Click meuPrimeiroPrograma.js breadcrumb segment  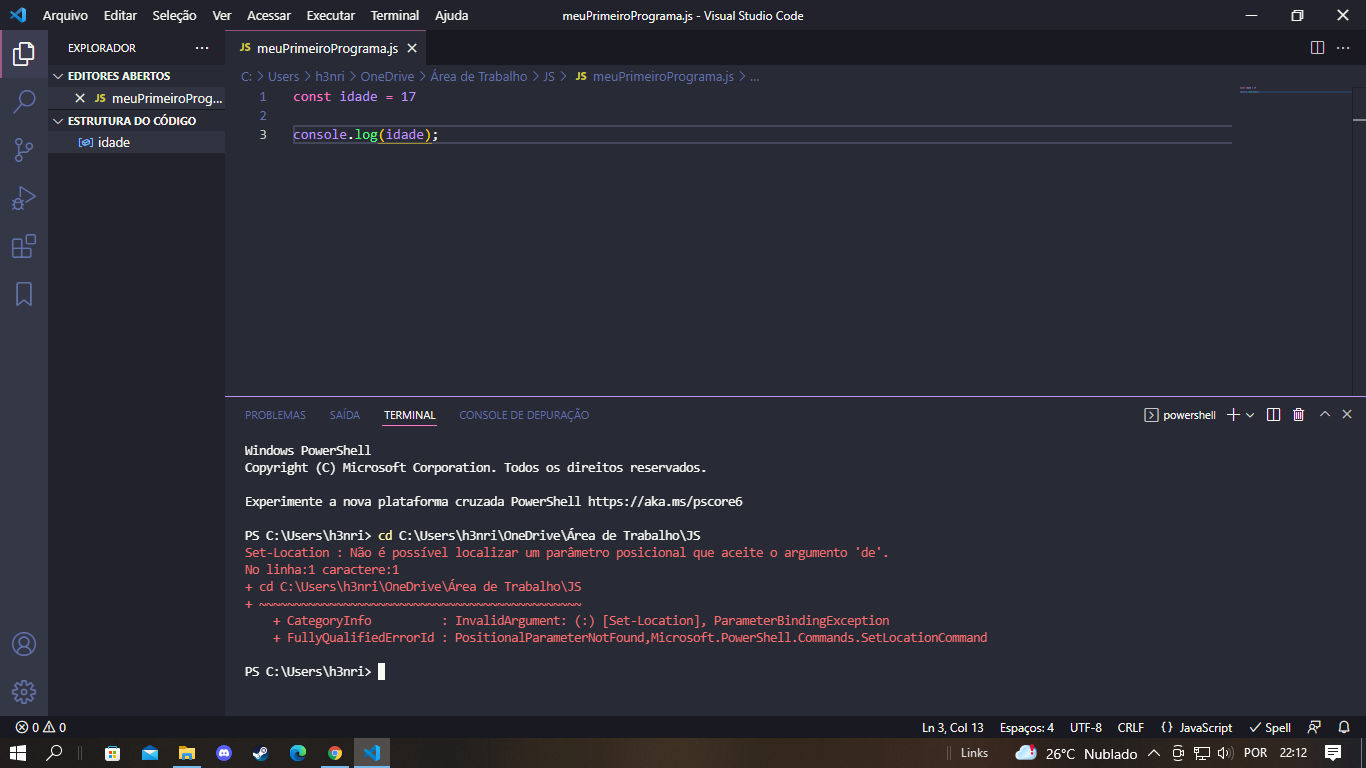pos(655,76)
